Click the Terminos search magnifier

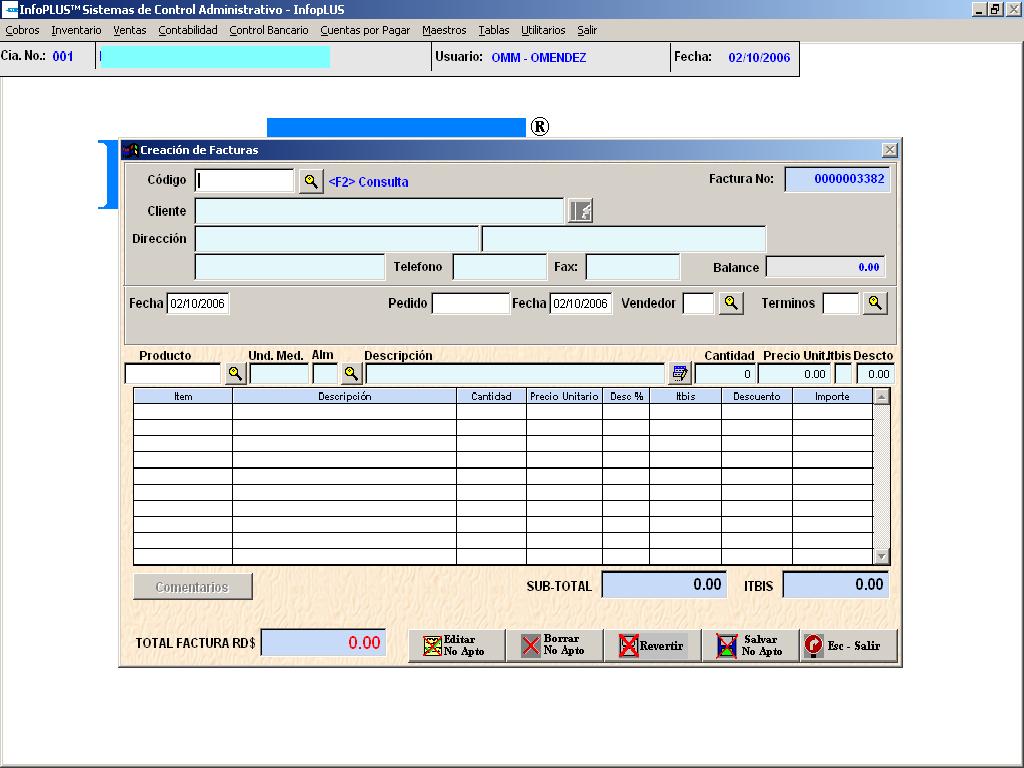pyautogui.click(x=874, y=303)
